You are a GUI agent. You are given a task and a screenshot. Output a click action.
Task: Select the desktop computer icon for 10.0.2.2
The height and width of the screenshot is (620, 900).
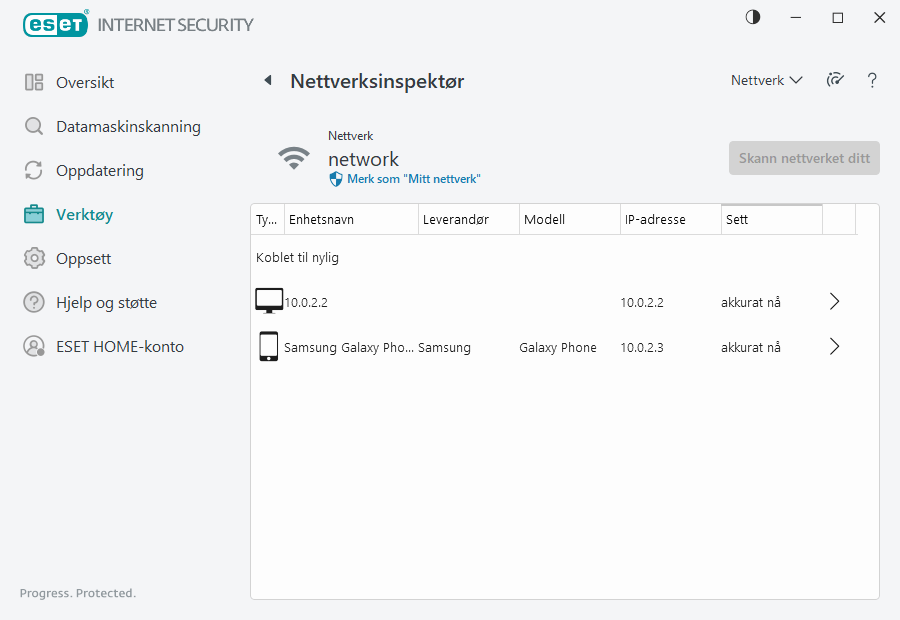coord(269,301)
